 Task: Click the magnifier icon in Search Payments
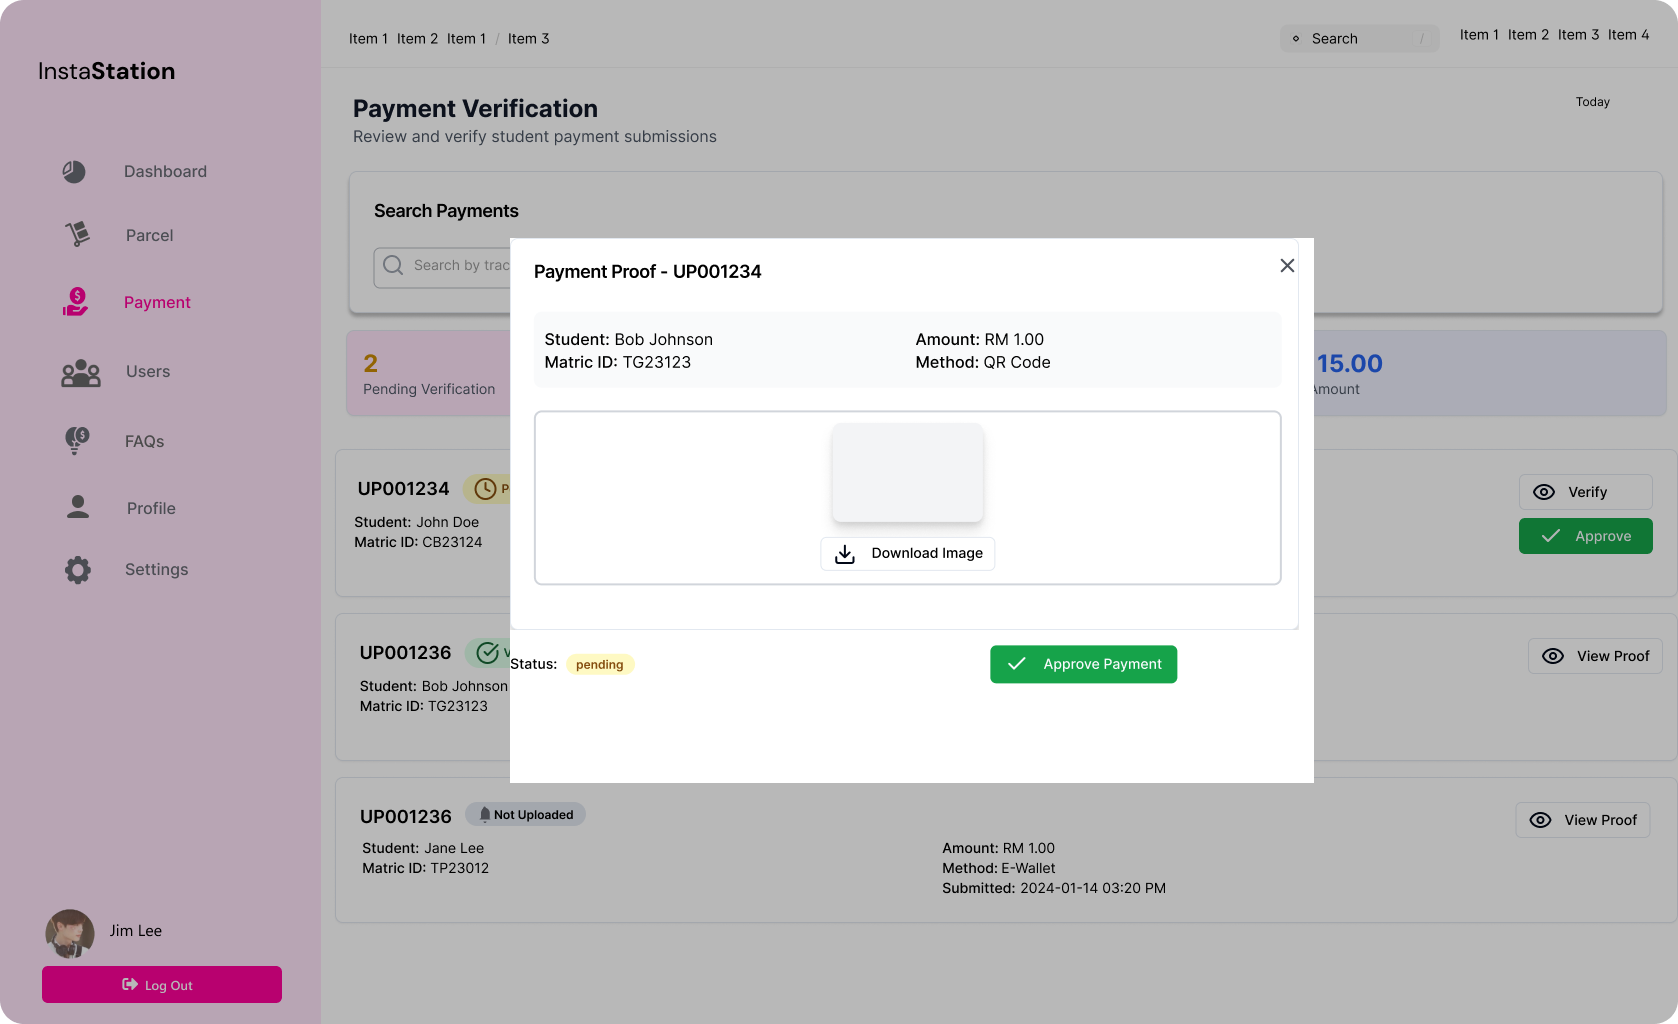pos(393,265)
